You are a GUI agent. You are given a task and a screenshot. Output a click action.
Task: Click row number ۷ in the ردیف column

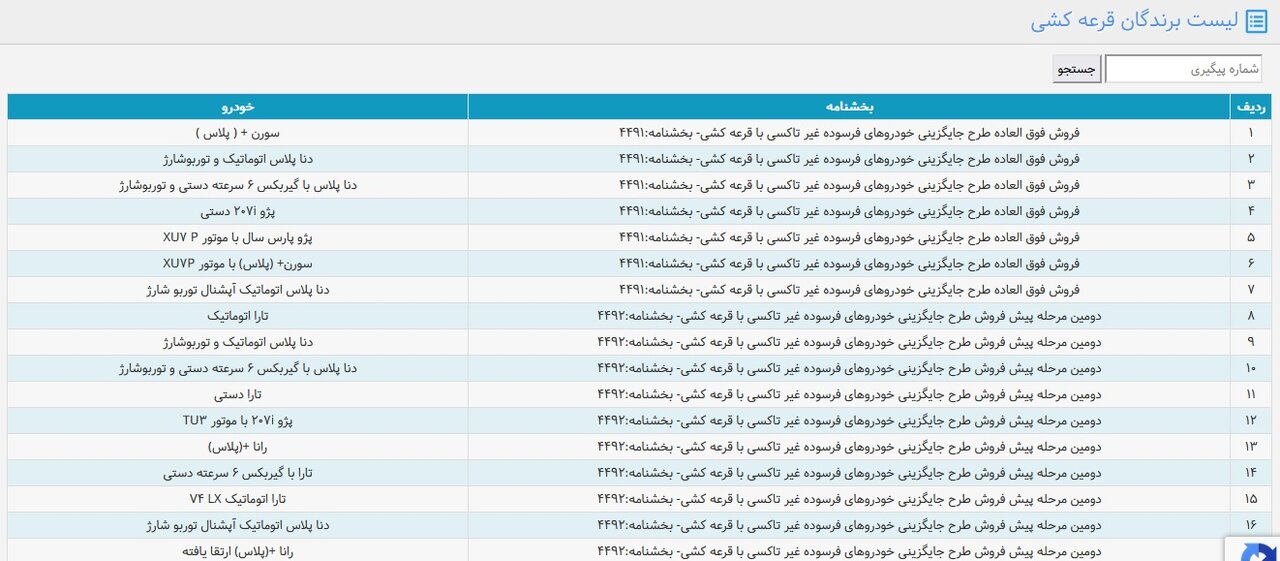[1251, 290]
